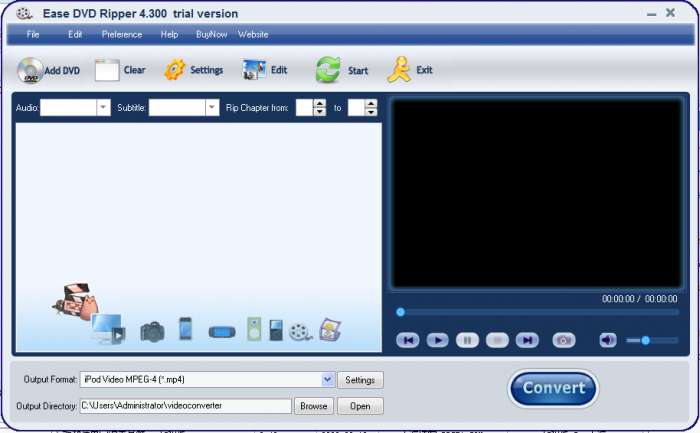
Task: Click the Exit toolbar icon
Action: (399, 71)
